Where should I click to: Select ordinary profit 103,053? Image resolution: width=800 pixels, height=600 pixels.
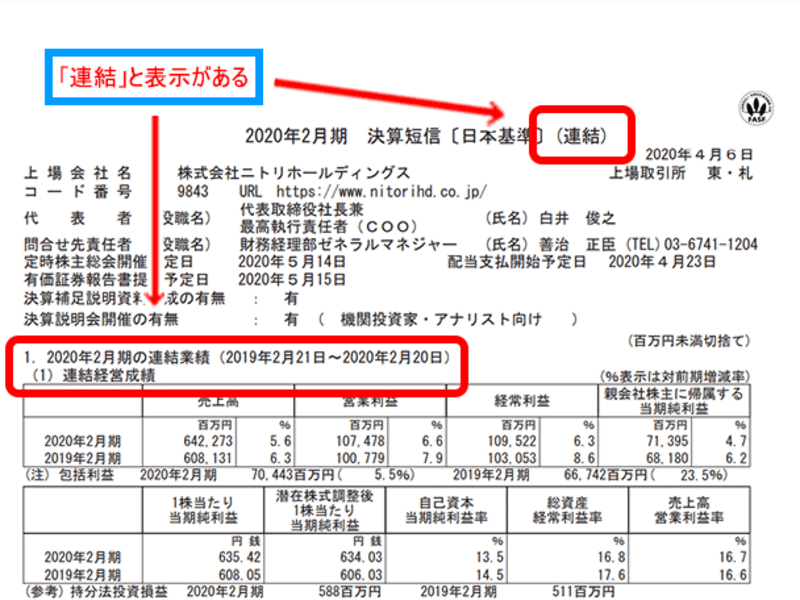pyautogui.click(x=512, y=458)
